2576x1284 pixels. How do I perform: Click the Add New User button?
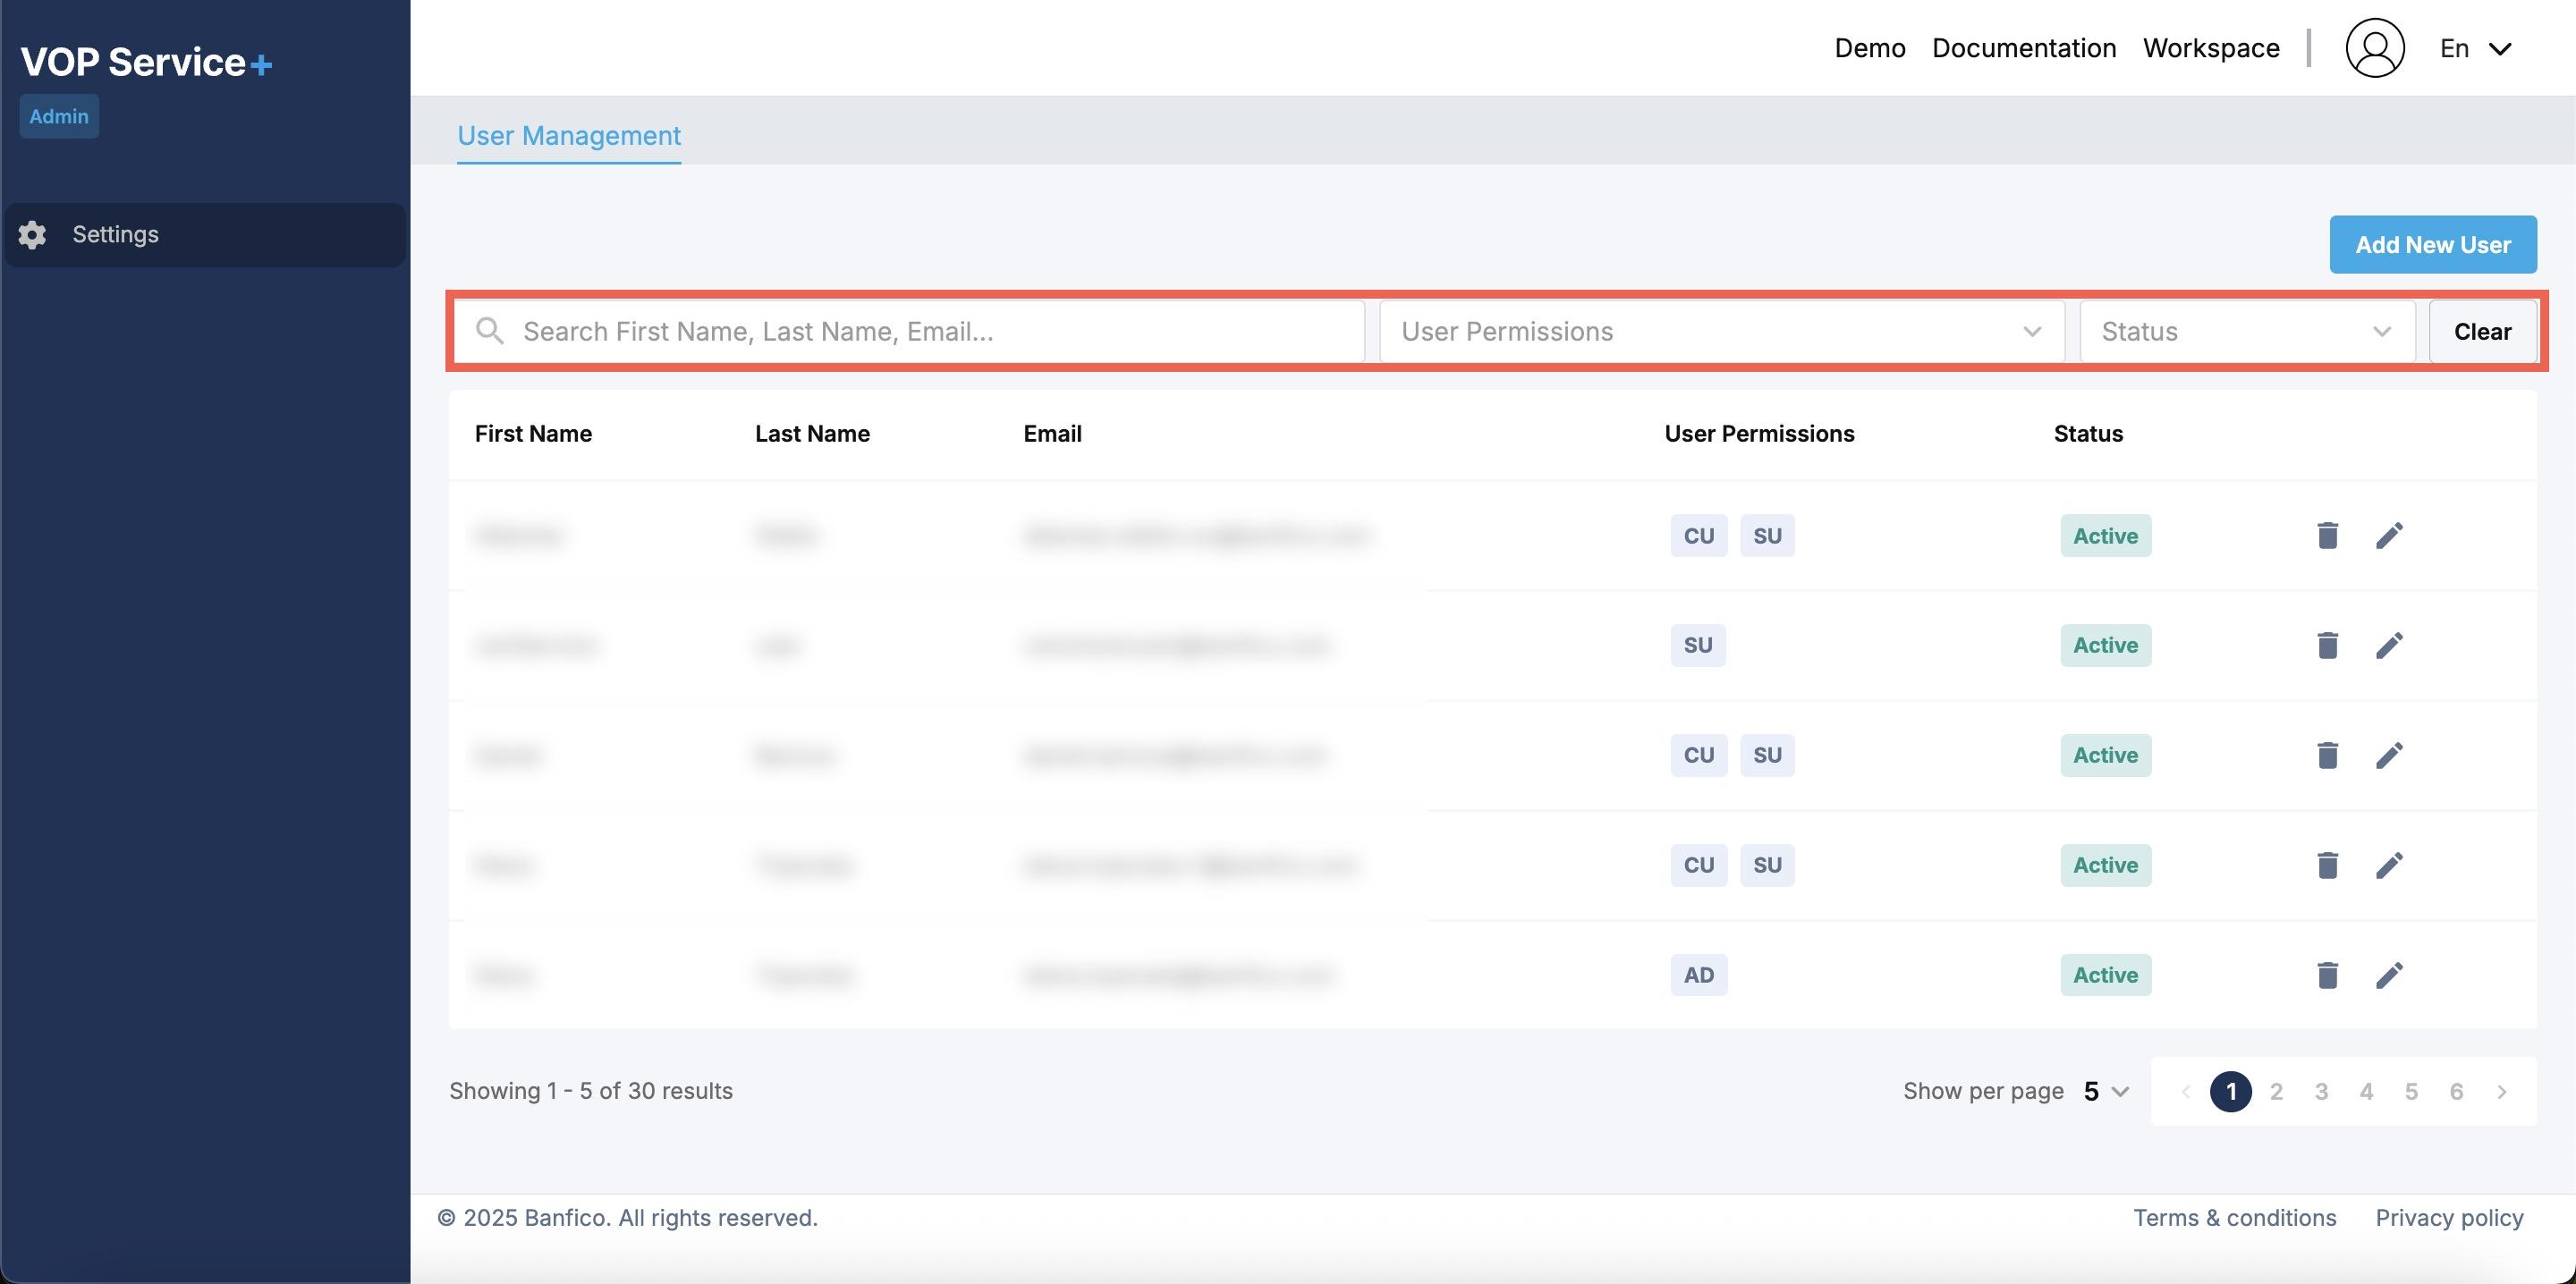point(2432,245)
